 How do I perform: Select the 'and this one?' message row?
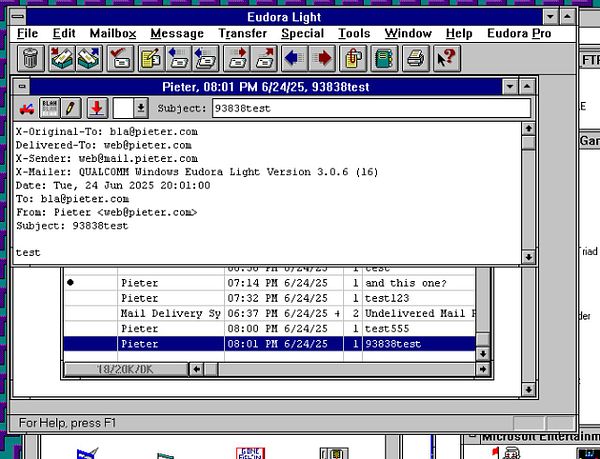[269, 283]
